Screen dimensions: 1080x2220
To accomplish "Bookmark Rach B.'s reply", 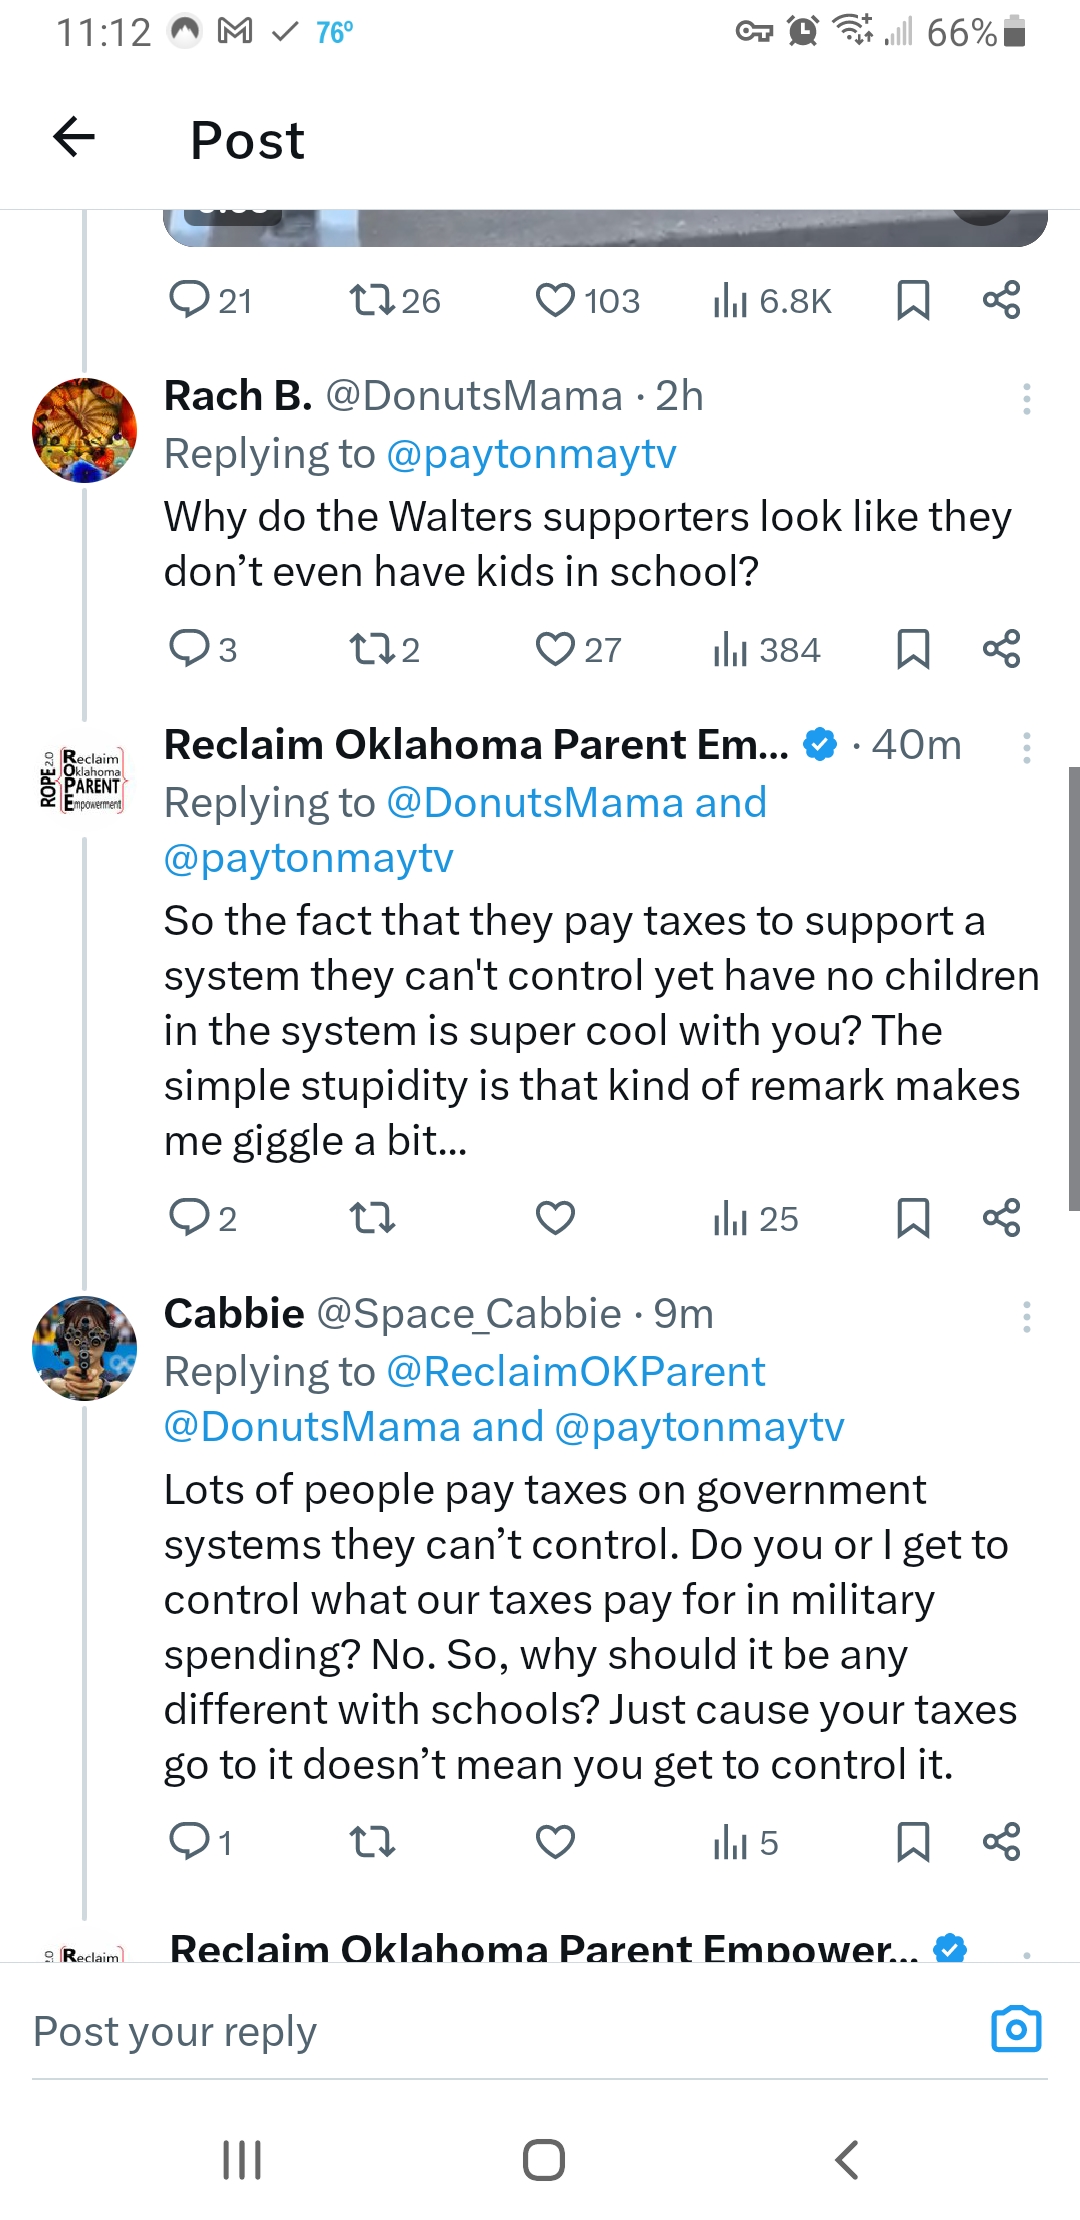I will 913,649.
